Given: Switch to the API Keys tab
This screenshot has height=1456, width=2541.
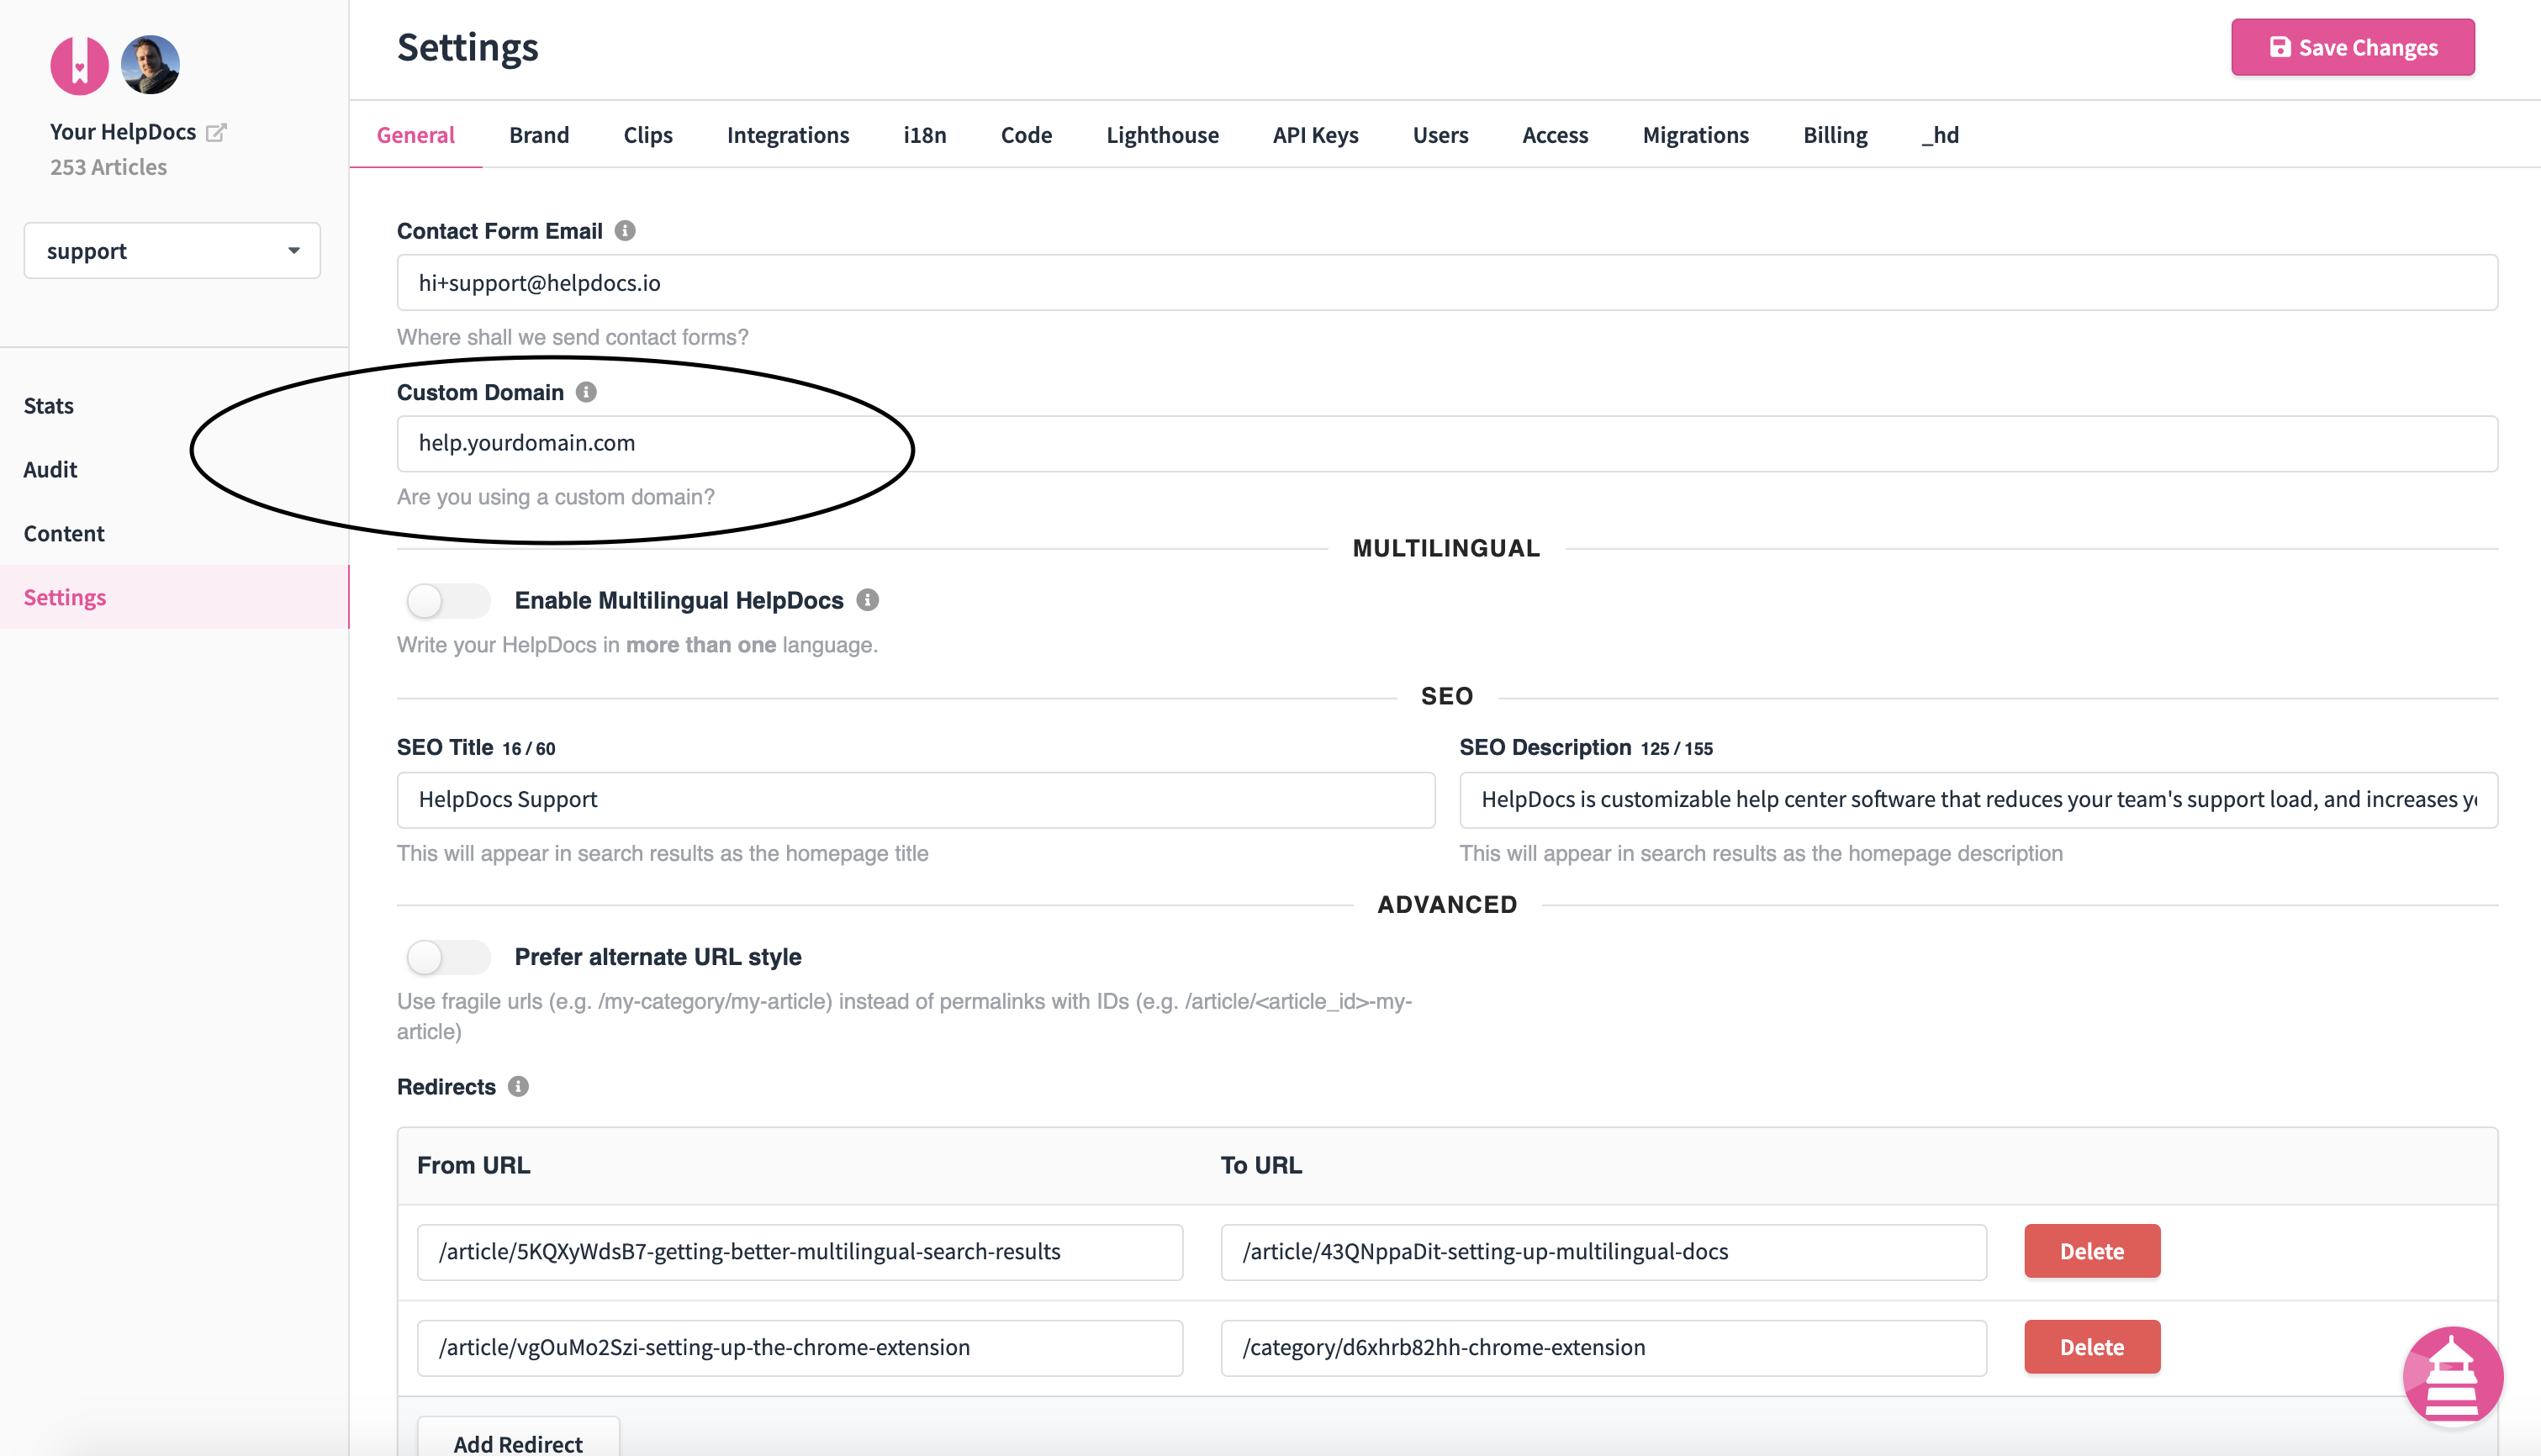Looking at the screenshot, I should [x=1315, y=135].
